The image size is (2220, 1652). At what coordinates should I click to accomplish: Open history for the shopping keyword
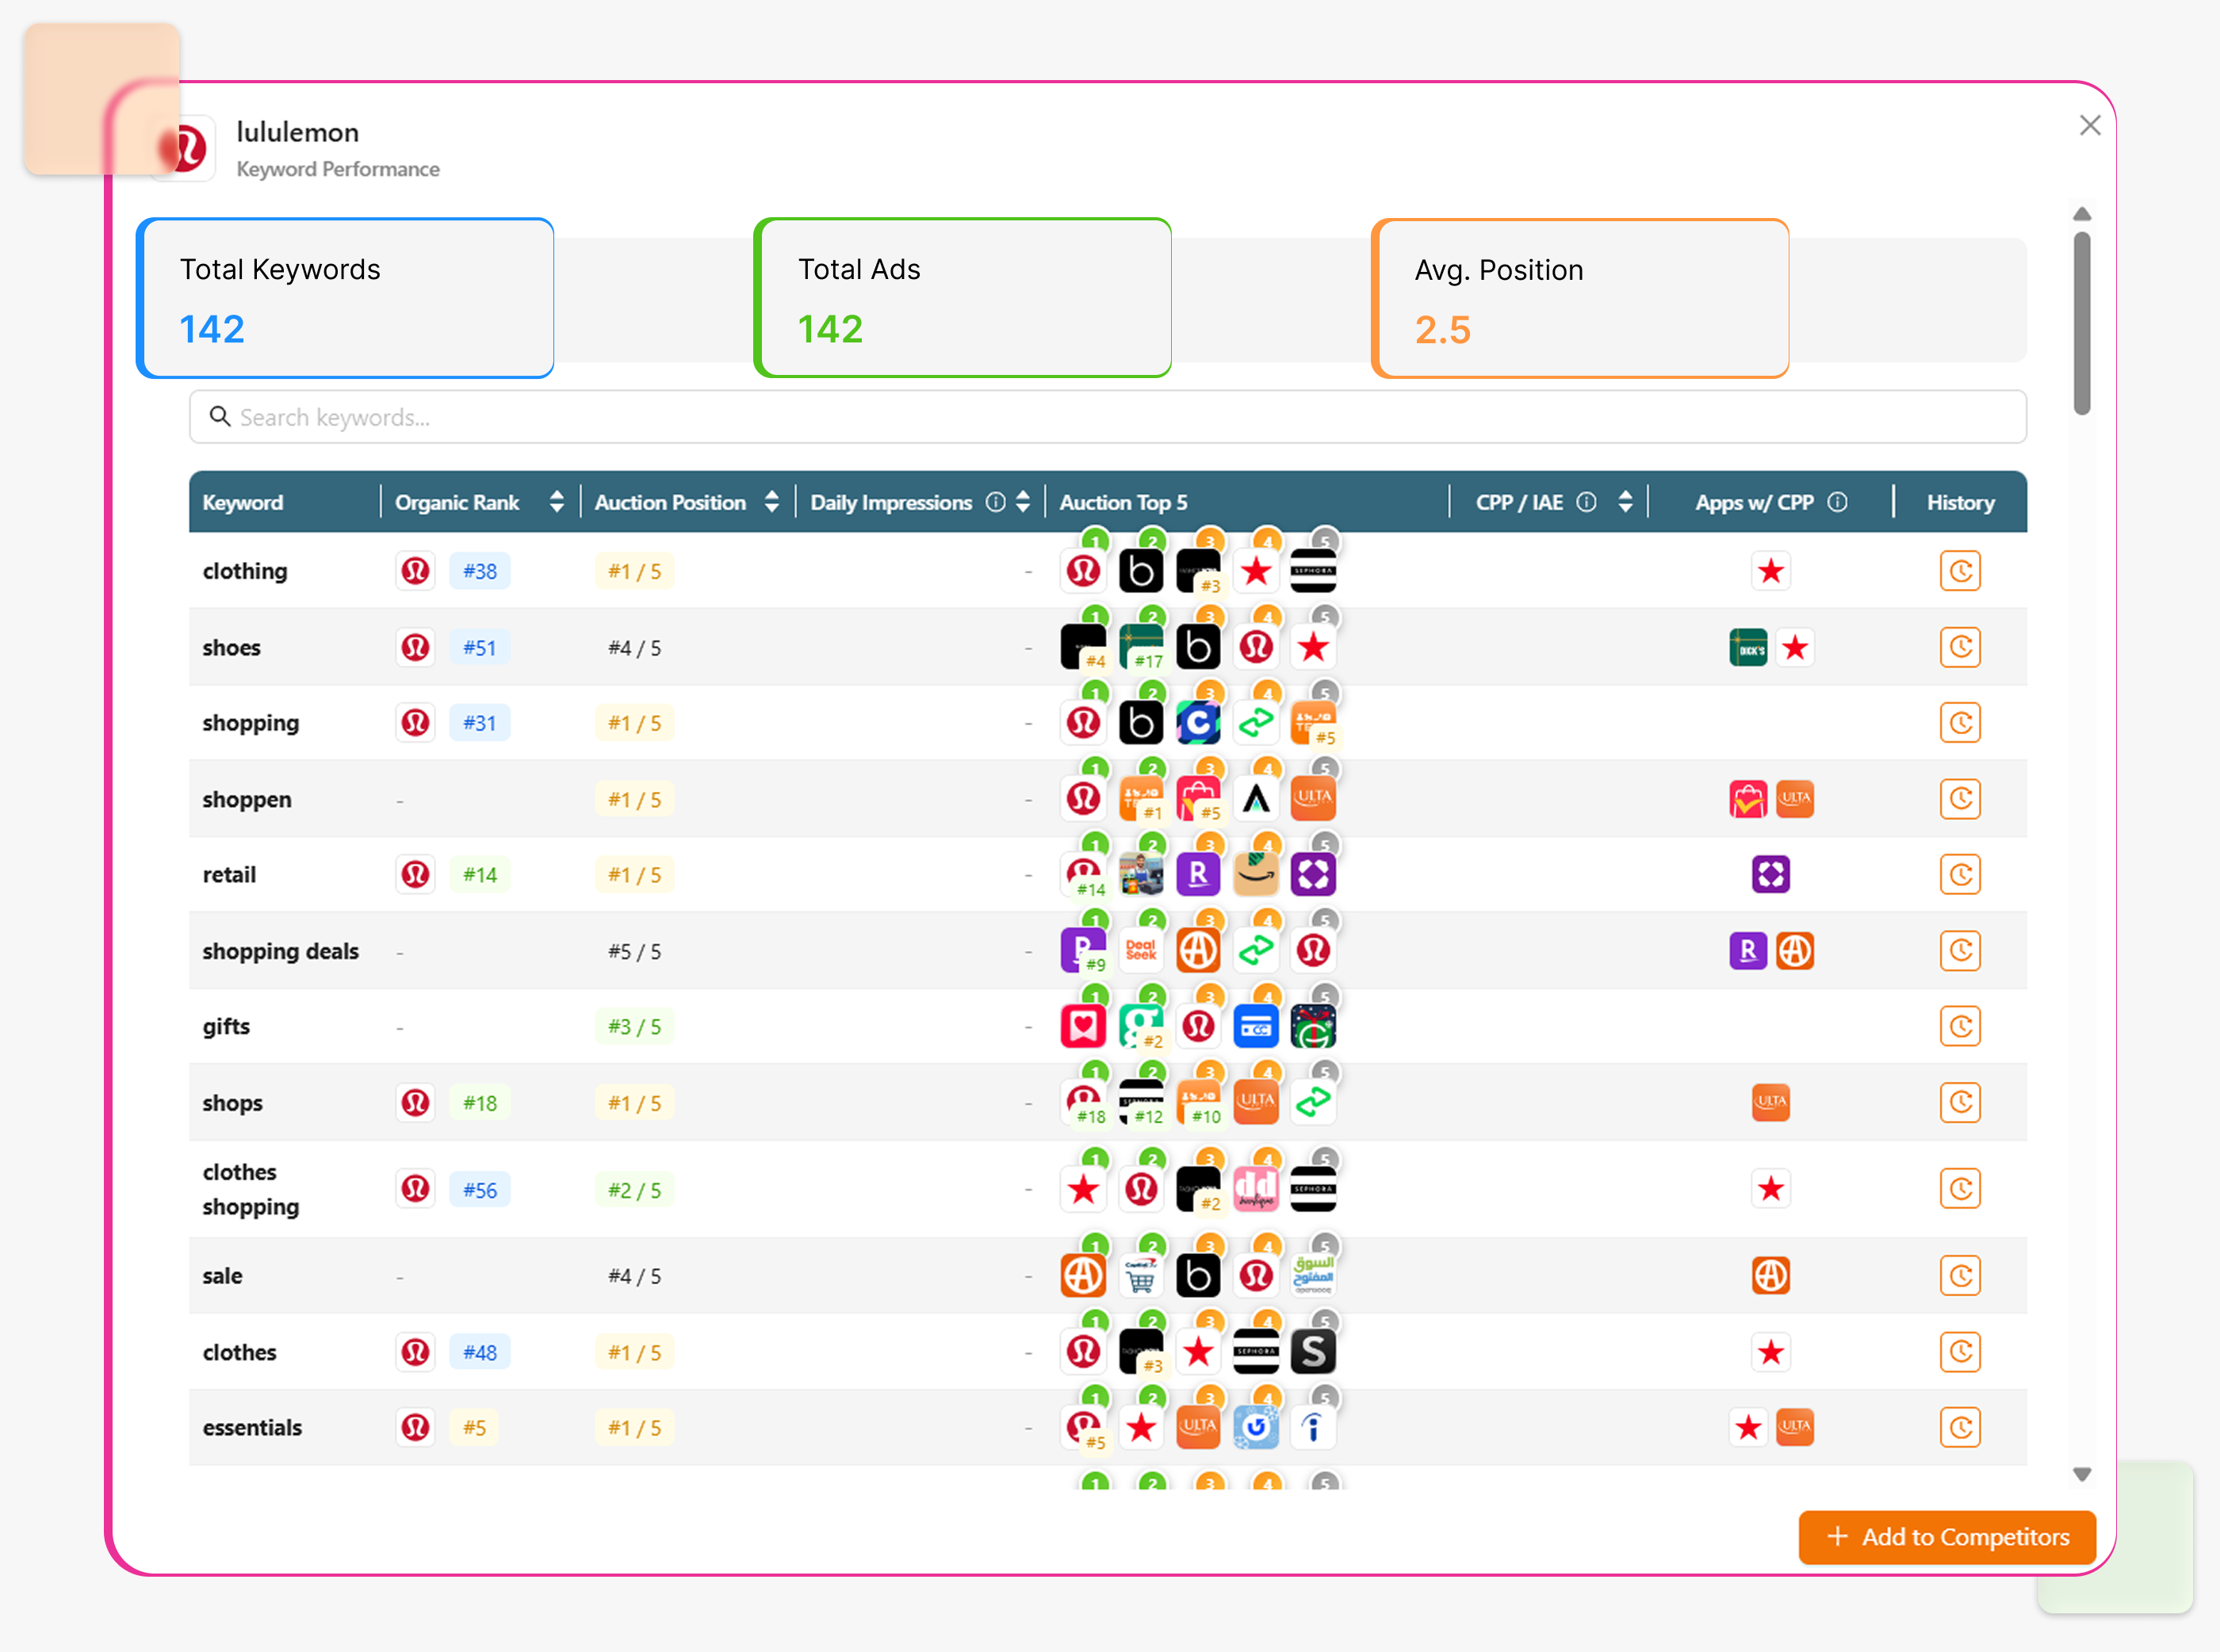click(x=1960, y=723)
